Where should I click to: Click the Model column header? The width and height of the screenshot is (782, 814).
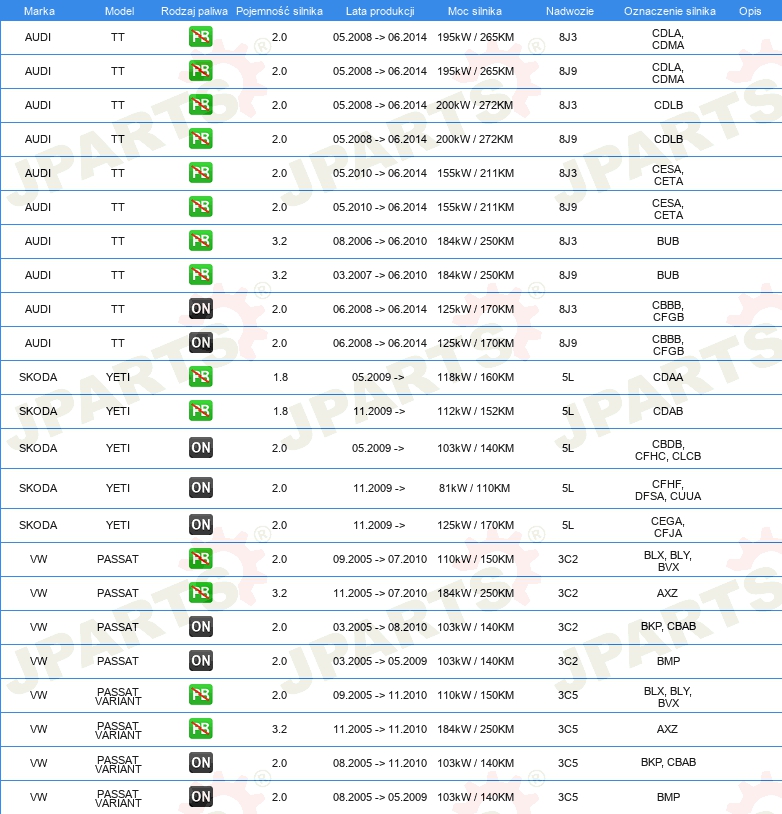[119, 11]
